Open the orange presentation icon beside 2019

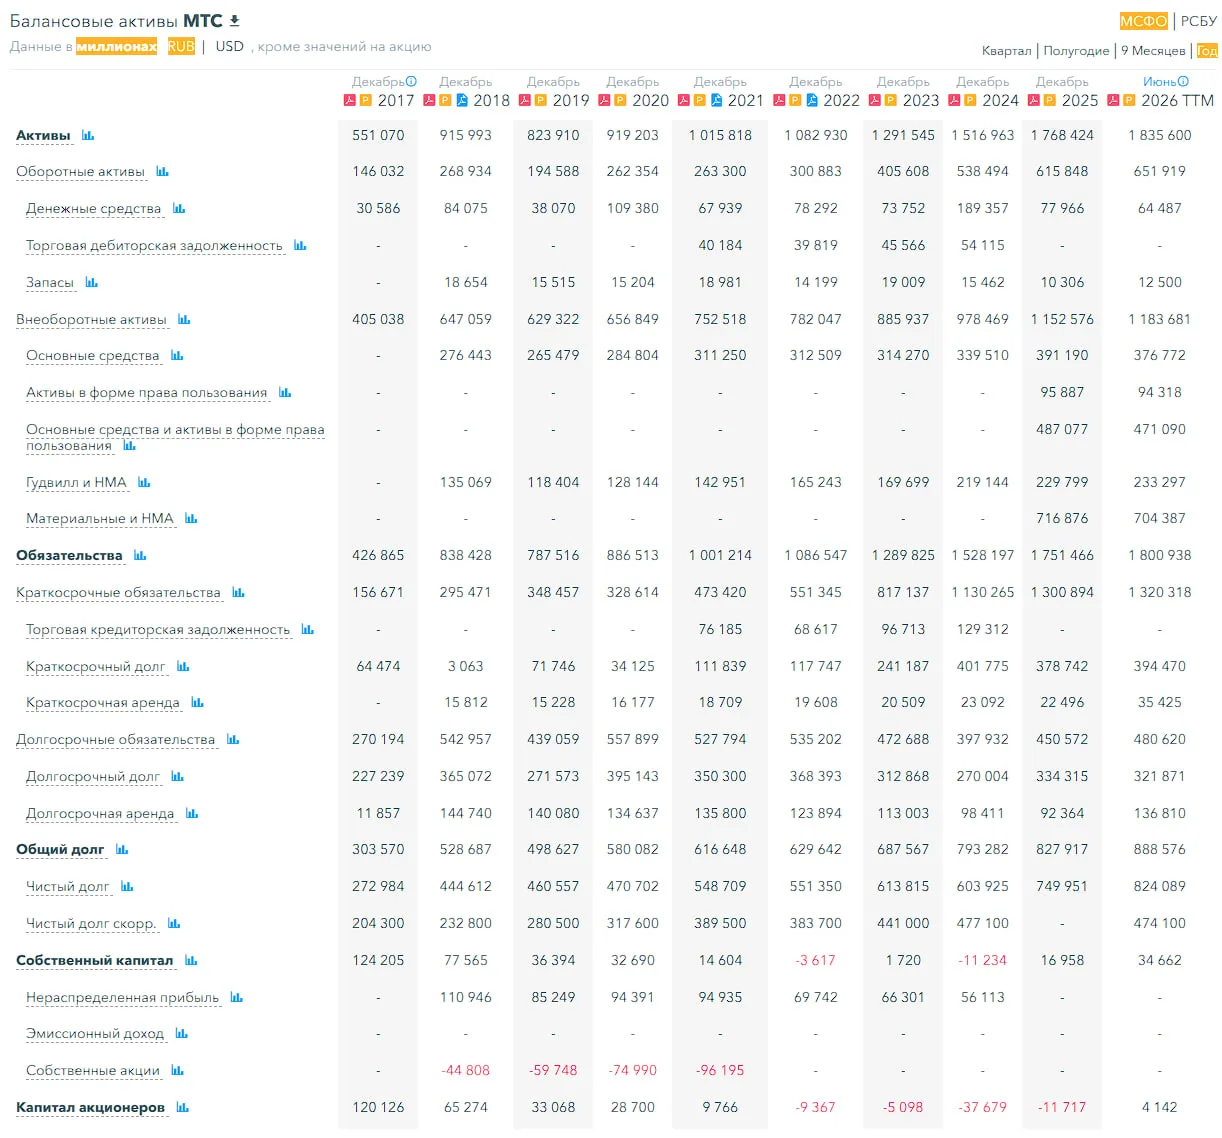click(540, 100)
